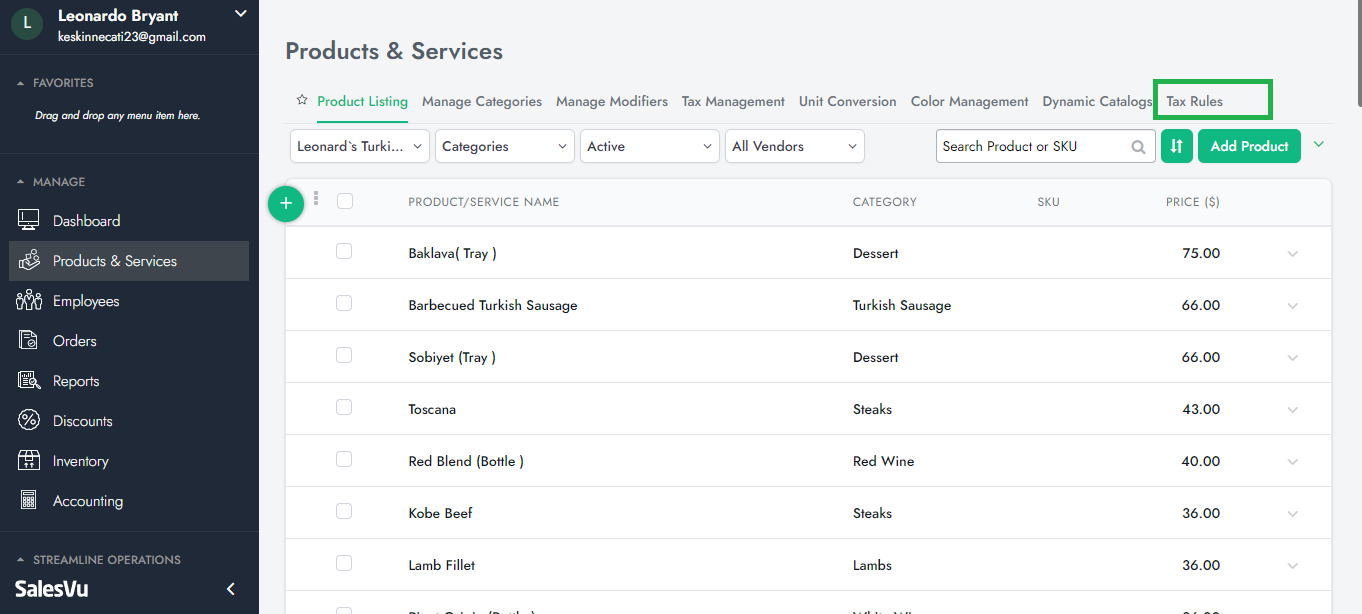Switch to the Tax Rules tab
1362x614 pixels.
tap(1194, 101)
